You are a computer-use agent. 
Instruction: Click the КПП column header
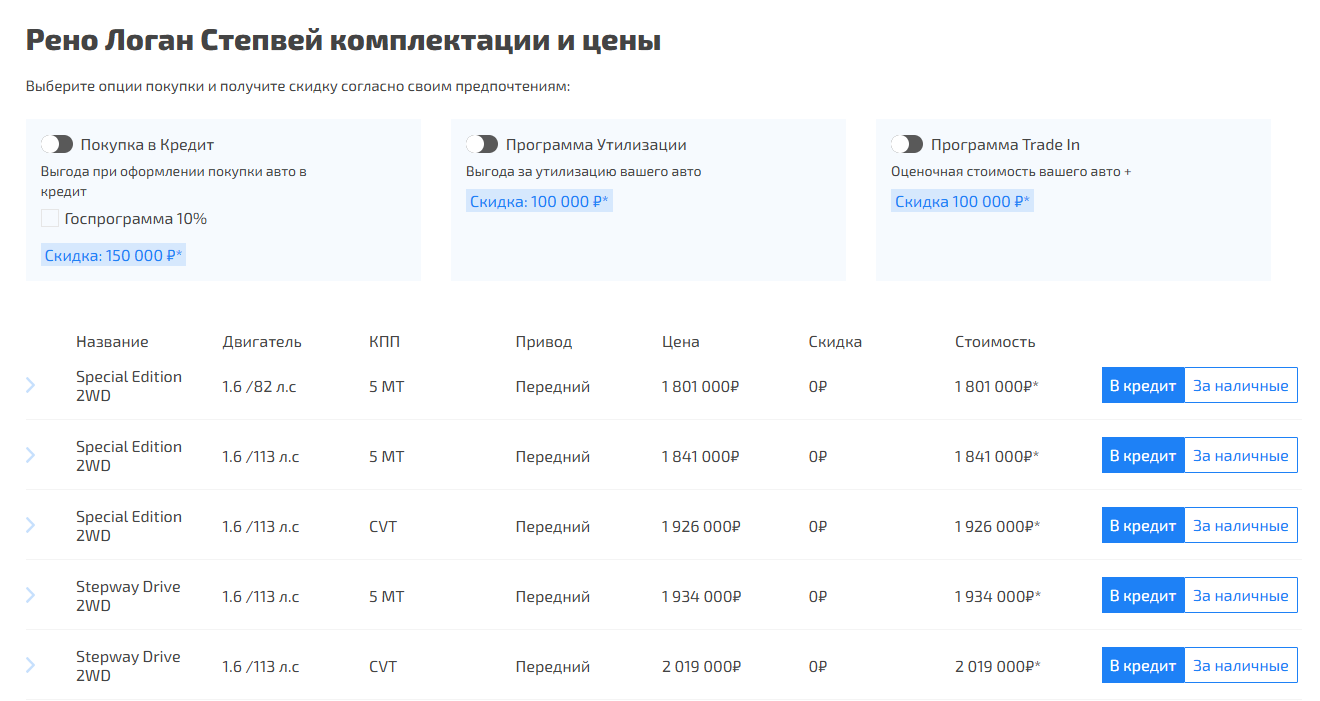tap(385, 342)
